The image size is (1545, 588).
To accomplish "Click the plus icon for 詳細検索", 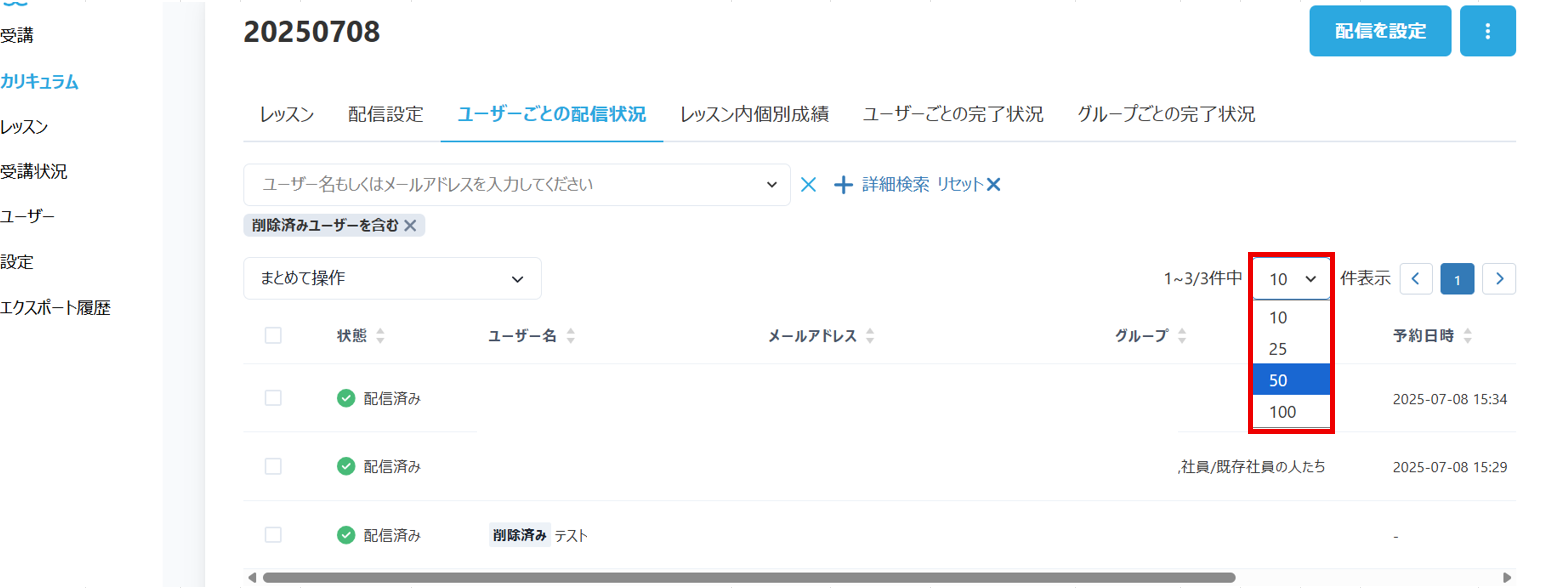I will click(x=844, y=185).
